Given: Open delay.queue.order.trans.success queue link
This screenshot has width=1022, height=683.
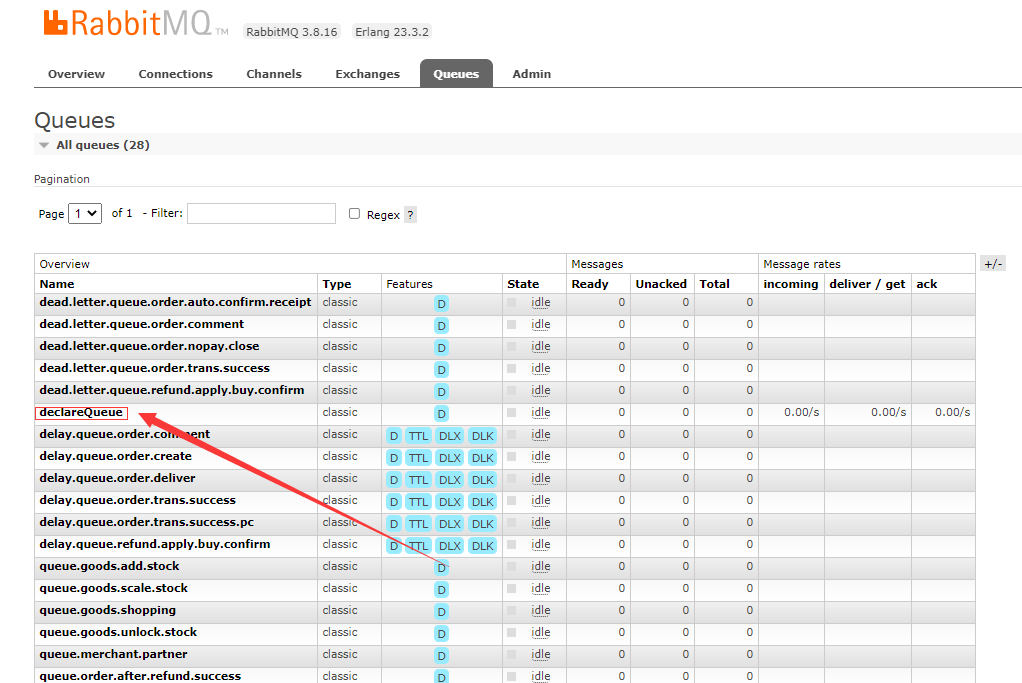Looking at the screenshot, I should coord(138,501).
